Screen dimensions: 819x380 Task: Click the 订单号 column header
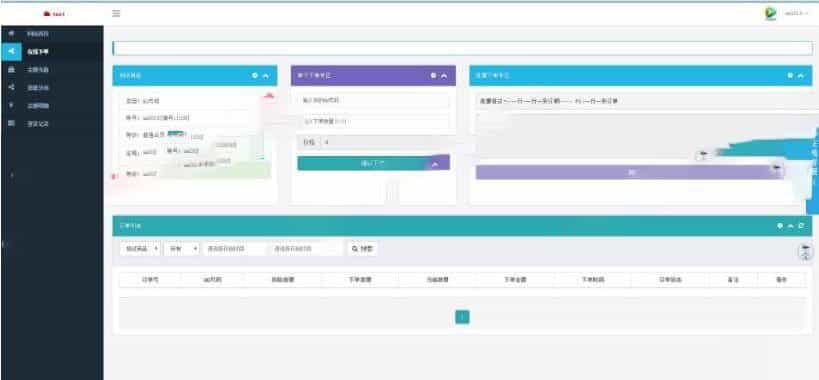pos(150,280)
